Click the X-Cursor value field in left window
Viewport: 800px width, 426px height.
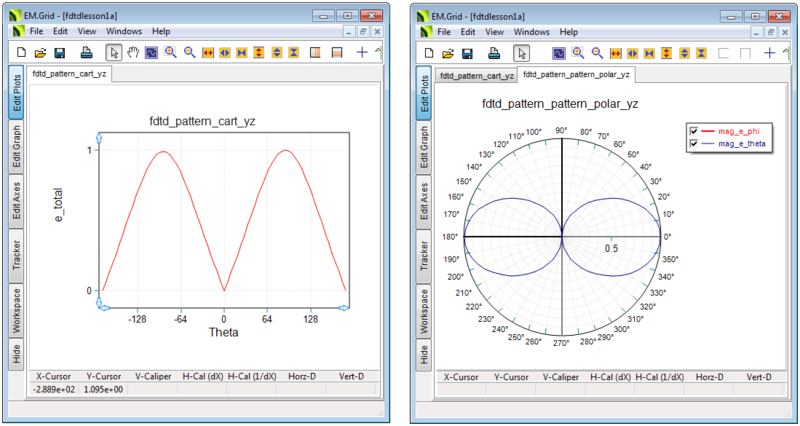pyautogui.click(x=53, y=389)
